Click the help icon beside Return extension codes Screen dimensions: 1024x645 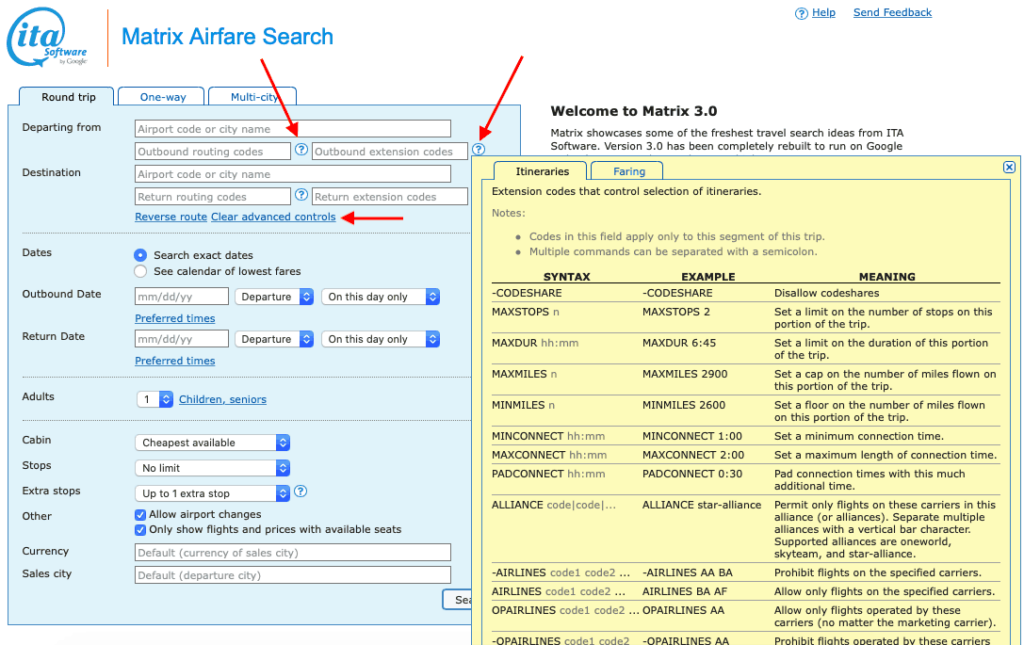coord(478,195)
